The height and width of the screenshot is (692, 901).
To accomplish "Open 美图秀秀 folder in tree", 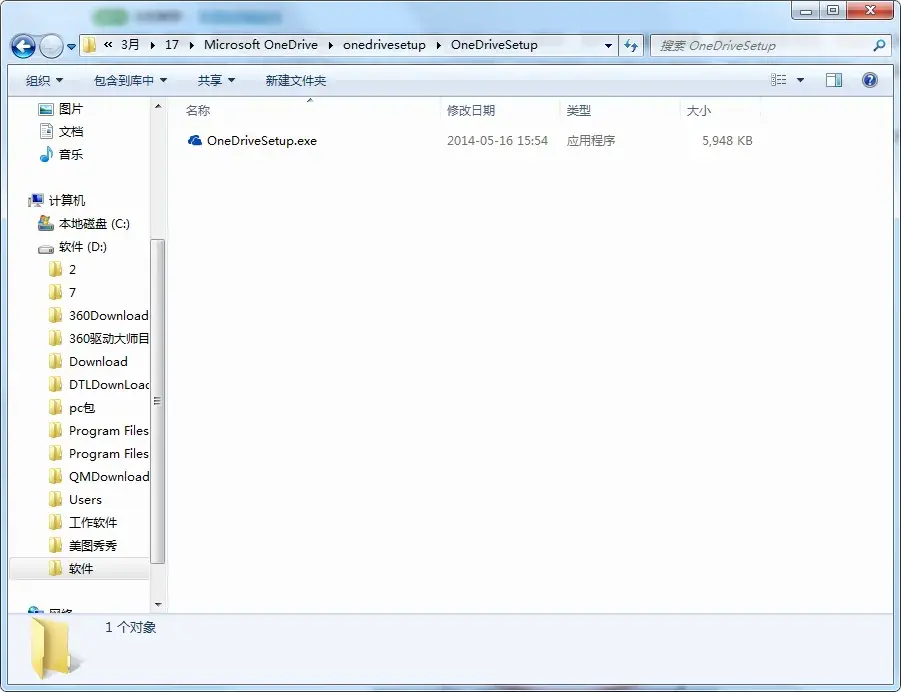I will point(93,545).
